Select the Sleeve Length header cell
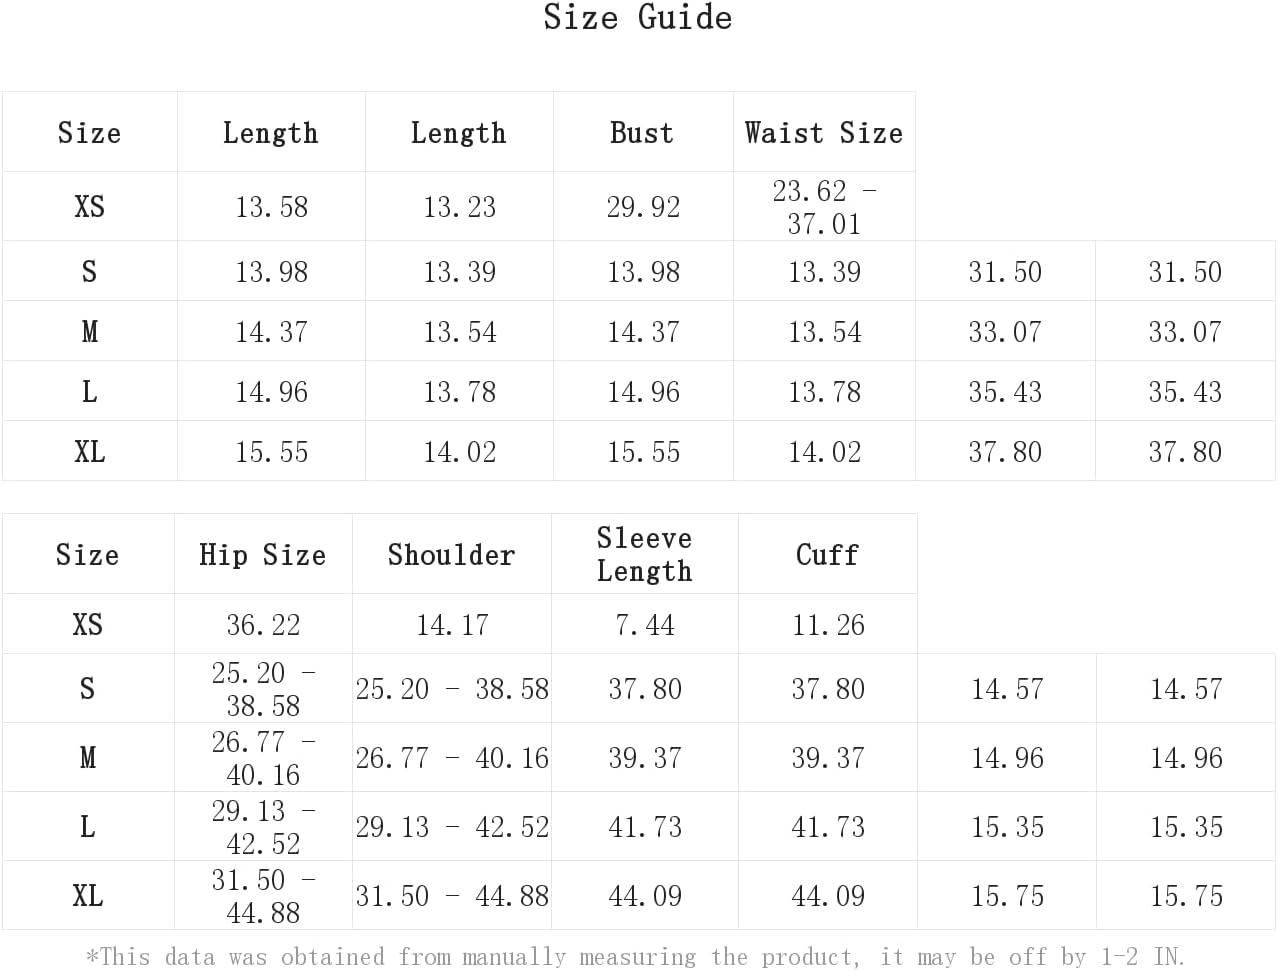The image size is (1278, 971). (x=645, y=554)
